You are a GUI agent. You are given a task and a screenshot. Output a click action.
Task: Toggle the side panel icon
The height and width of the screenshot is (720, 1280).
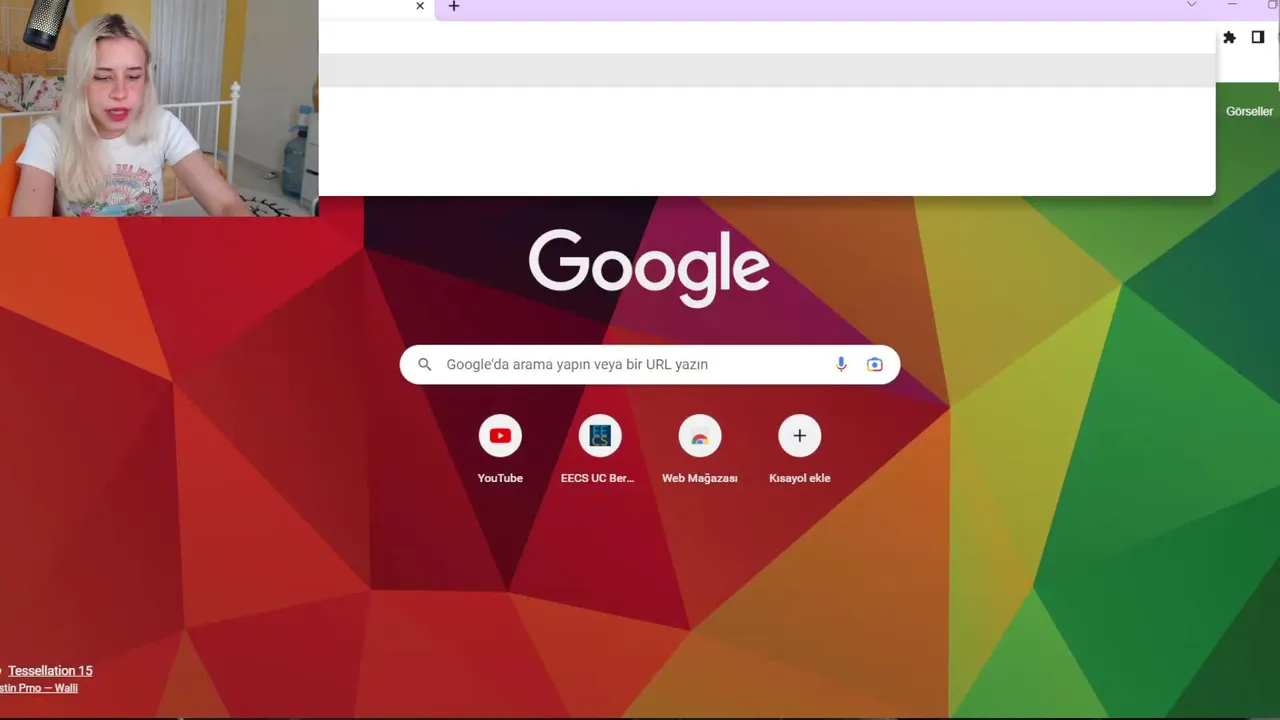point(1258,37)
